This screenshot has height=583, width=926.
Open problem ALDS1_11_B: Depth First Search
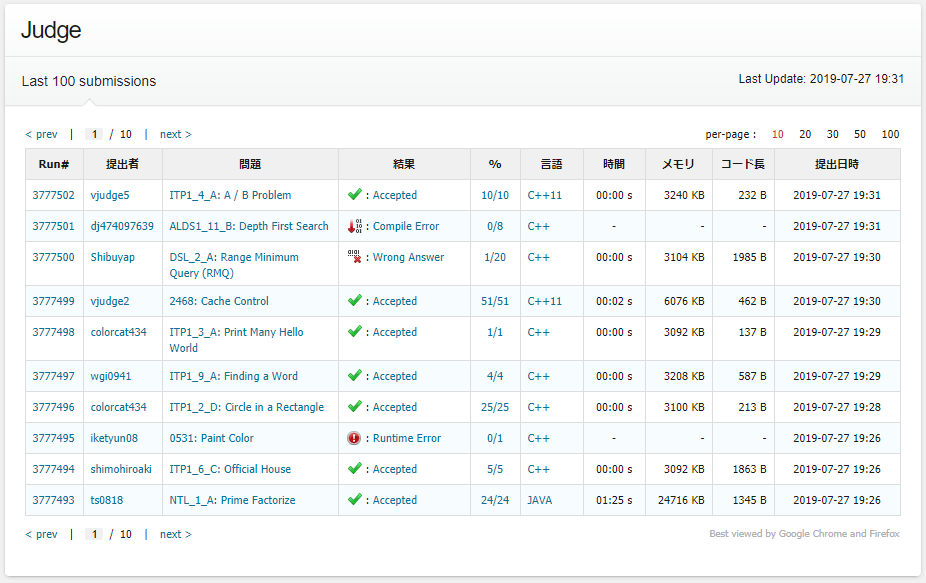coord(249,226)
